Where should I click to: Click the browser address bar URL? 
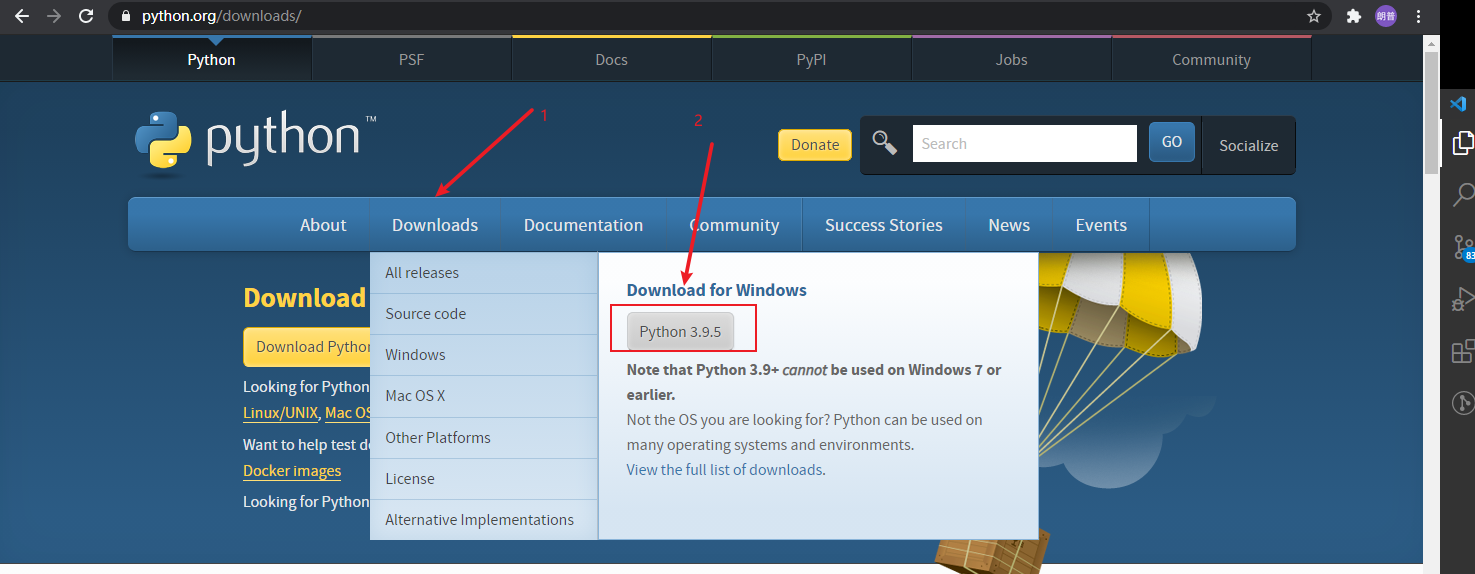(221, 16)
